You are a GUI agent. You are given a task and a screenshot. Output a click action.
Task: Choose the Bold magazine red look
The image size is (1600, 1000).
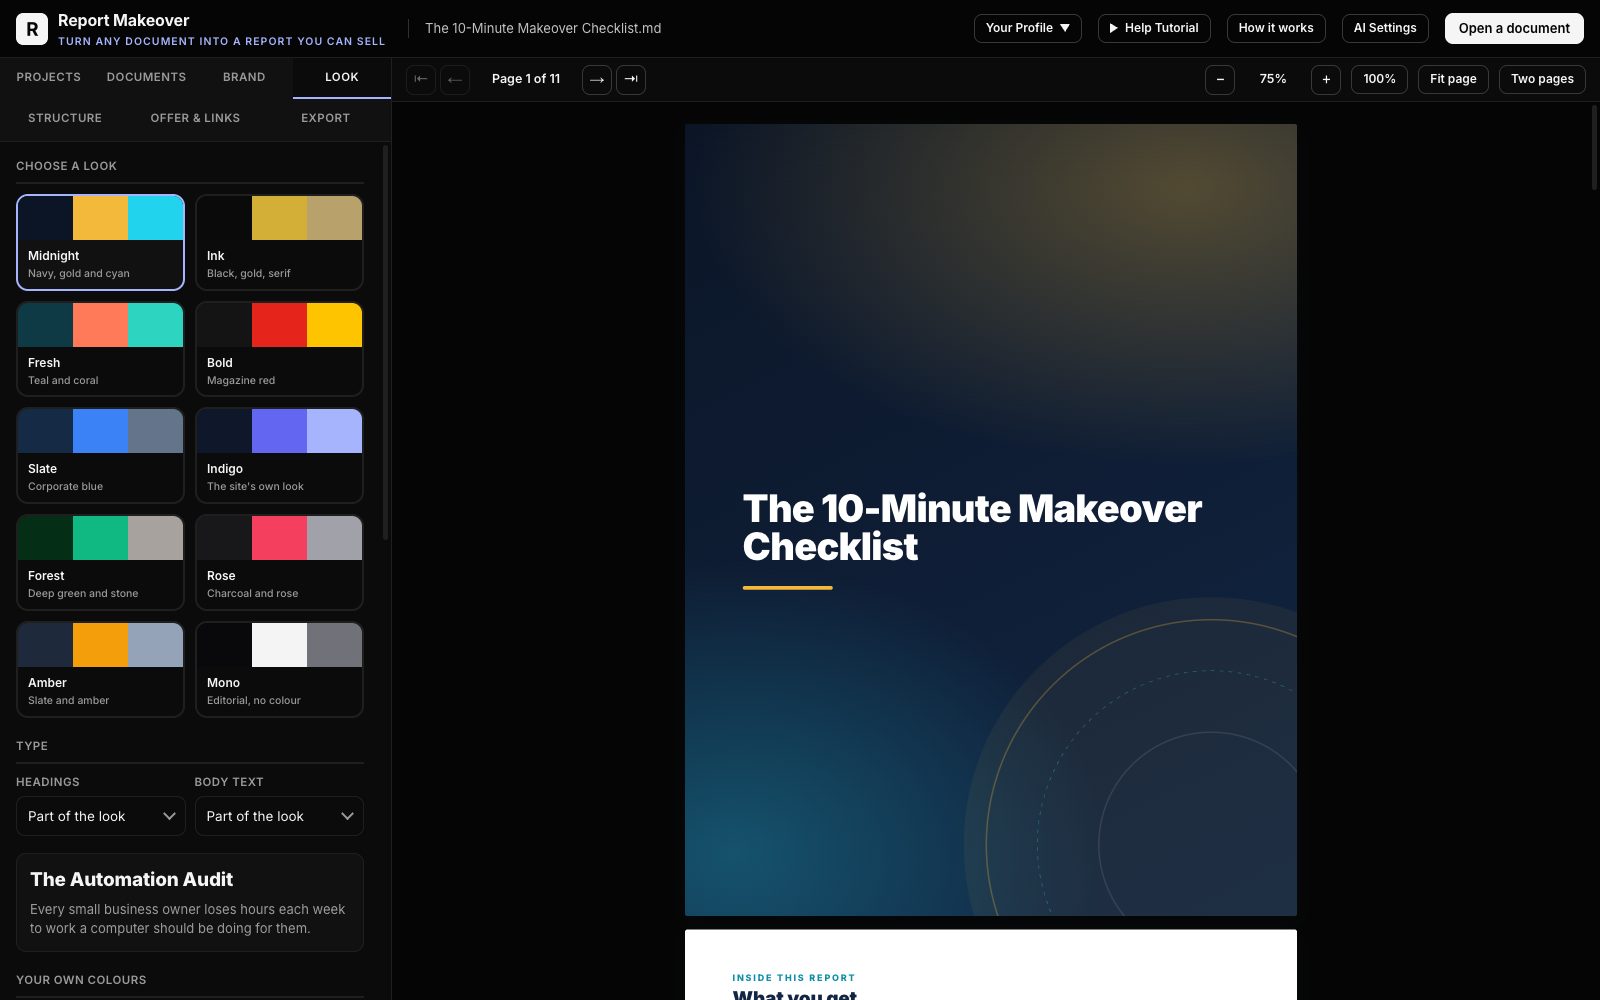coord(279,349)
